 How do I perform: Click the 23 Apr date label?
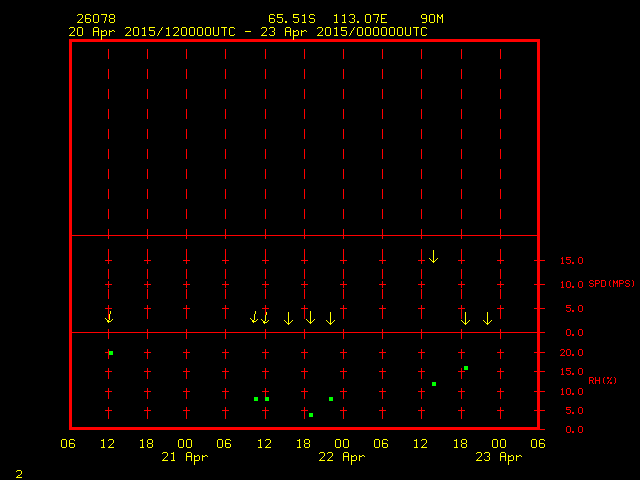coord(498,457)
